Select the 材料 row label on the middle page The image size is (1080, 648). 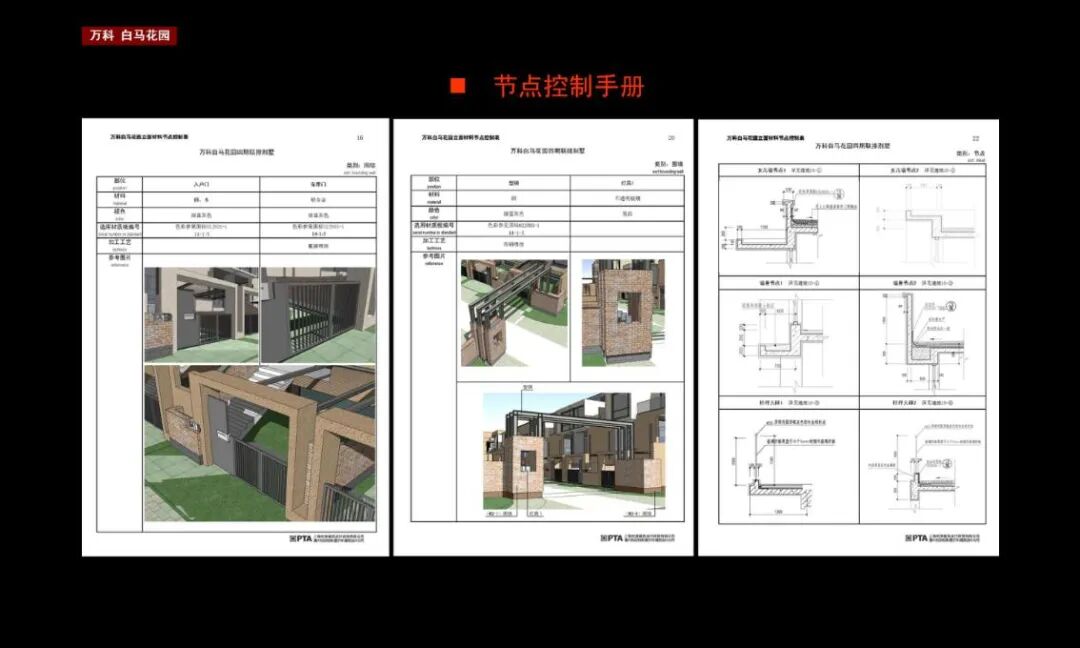(x=434, y=198)
